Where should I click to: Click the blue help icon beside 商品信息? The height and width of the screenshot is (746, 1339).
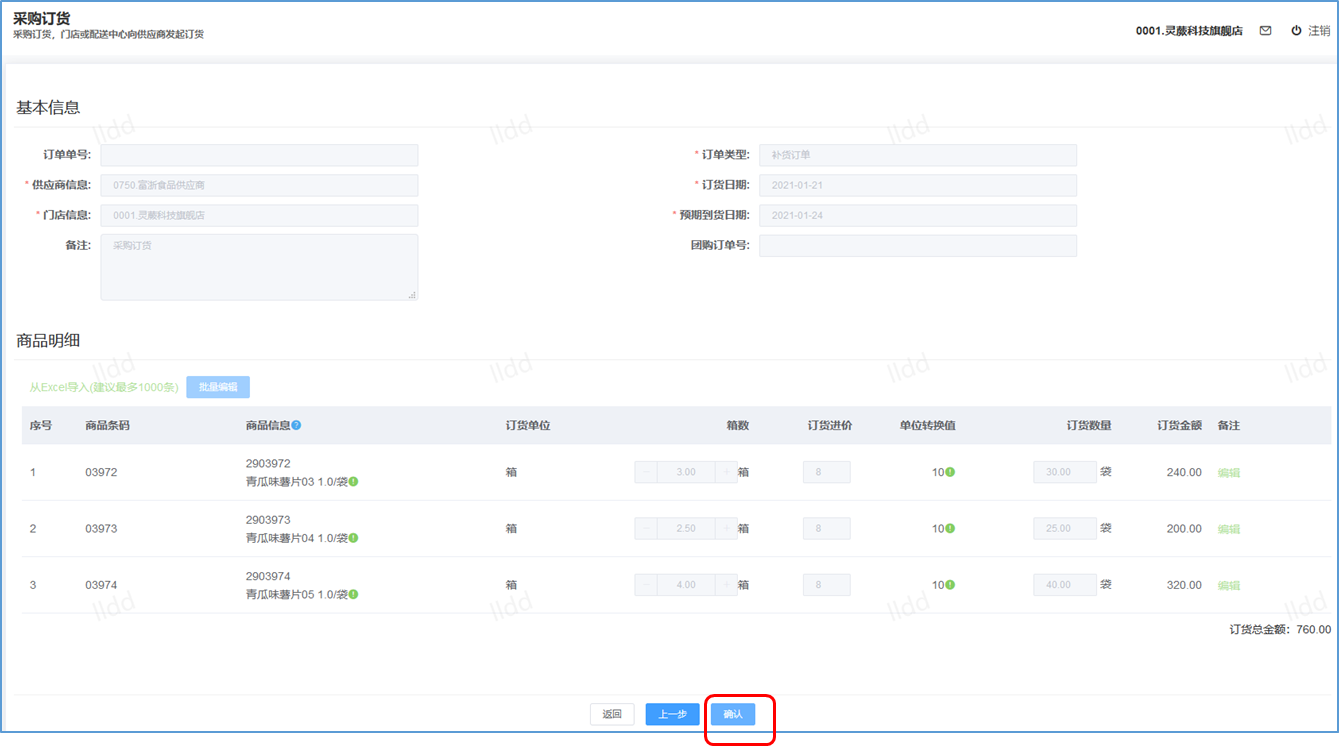[x=296, y=425]
